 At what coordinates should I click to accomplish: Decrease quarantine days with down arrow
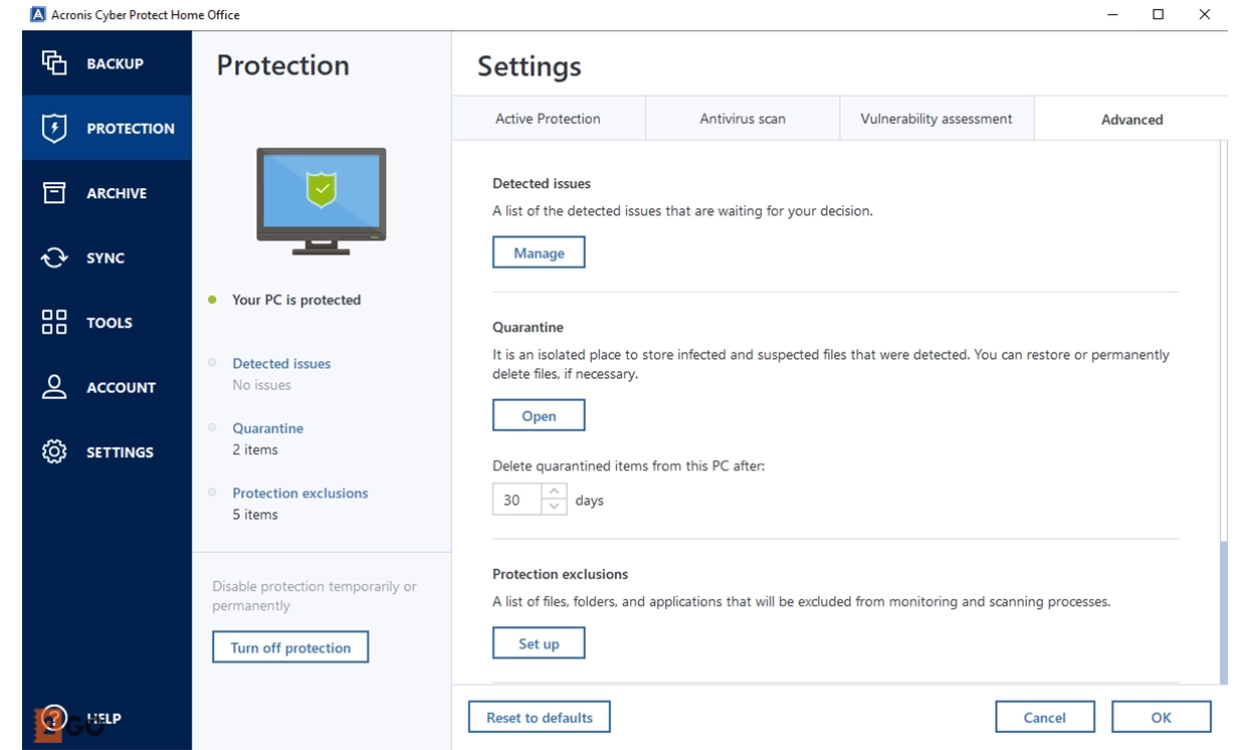(x=554, y=507)
